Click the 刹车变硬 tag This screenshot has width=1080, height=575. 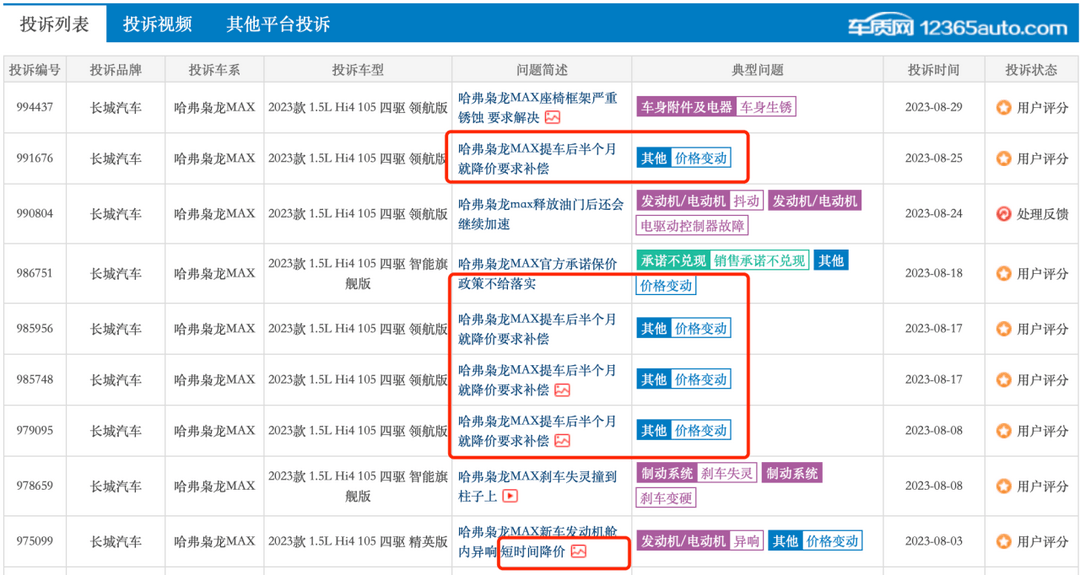tap(666, 497)
